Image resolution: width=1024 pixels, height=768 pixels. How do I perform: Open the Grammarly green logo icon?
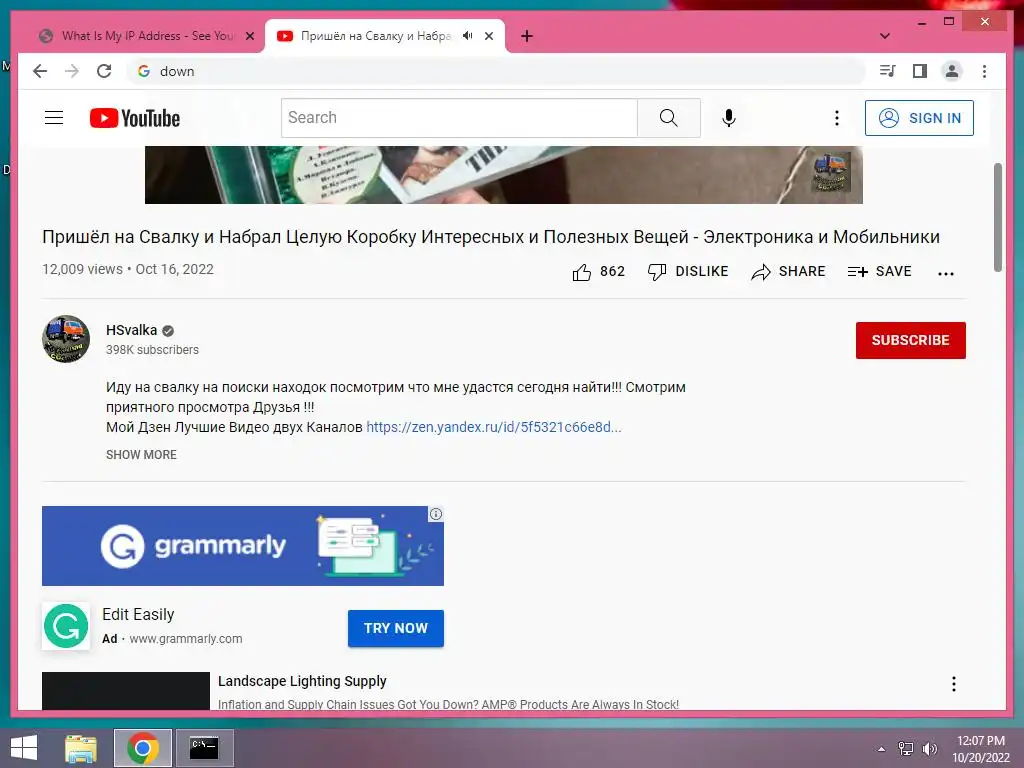click(66, 626)
